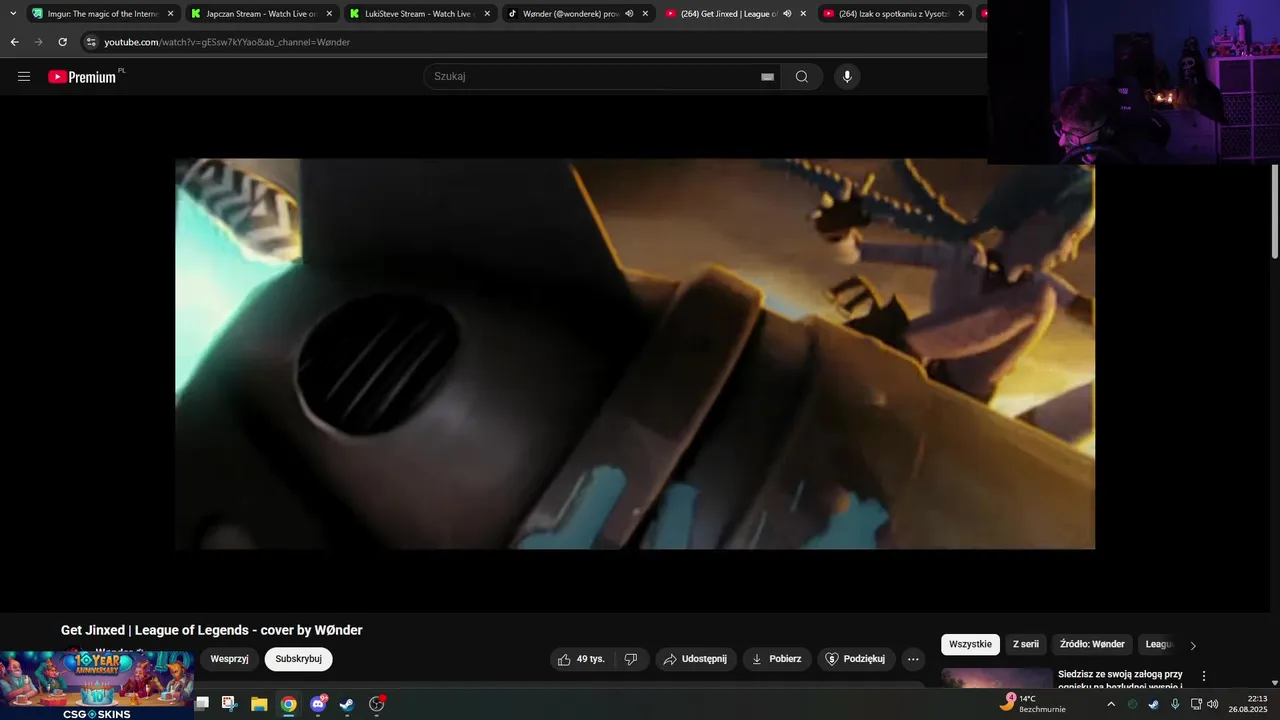Close the Imgur tab

click(x=170, y=14)
